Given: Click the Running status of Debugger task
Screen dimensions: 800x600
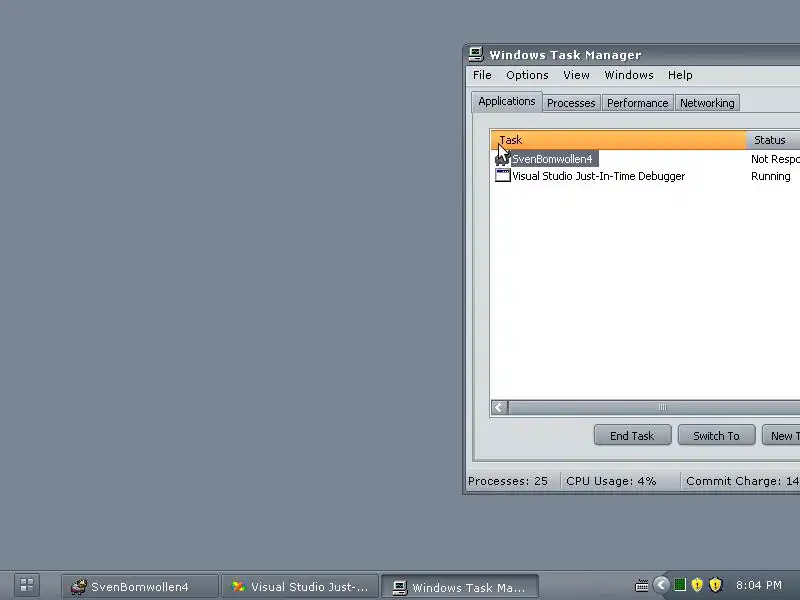Looking at the screenshot, I should 770,176.
